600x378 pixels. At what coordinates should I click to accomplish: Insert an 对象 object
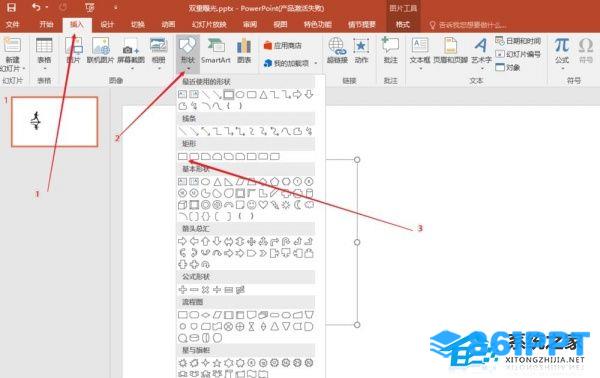pyautogui.click(x=508, y=67)
